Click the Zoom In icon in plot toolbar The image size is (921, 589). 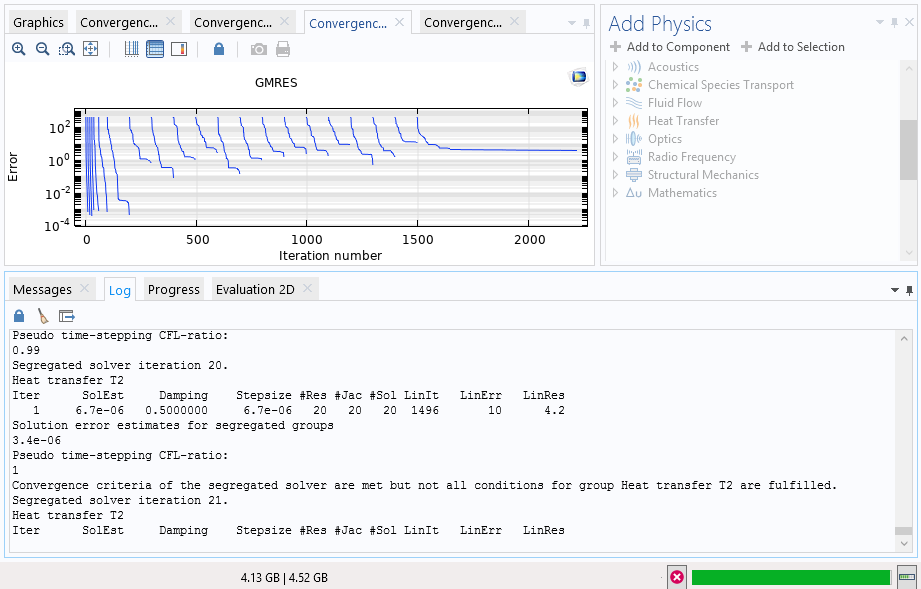19,49
